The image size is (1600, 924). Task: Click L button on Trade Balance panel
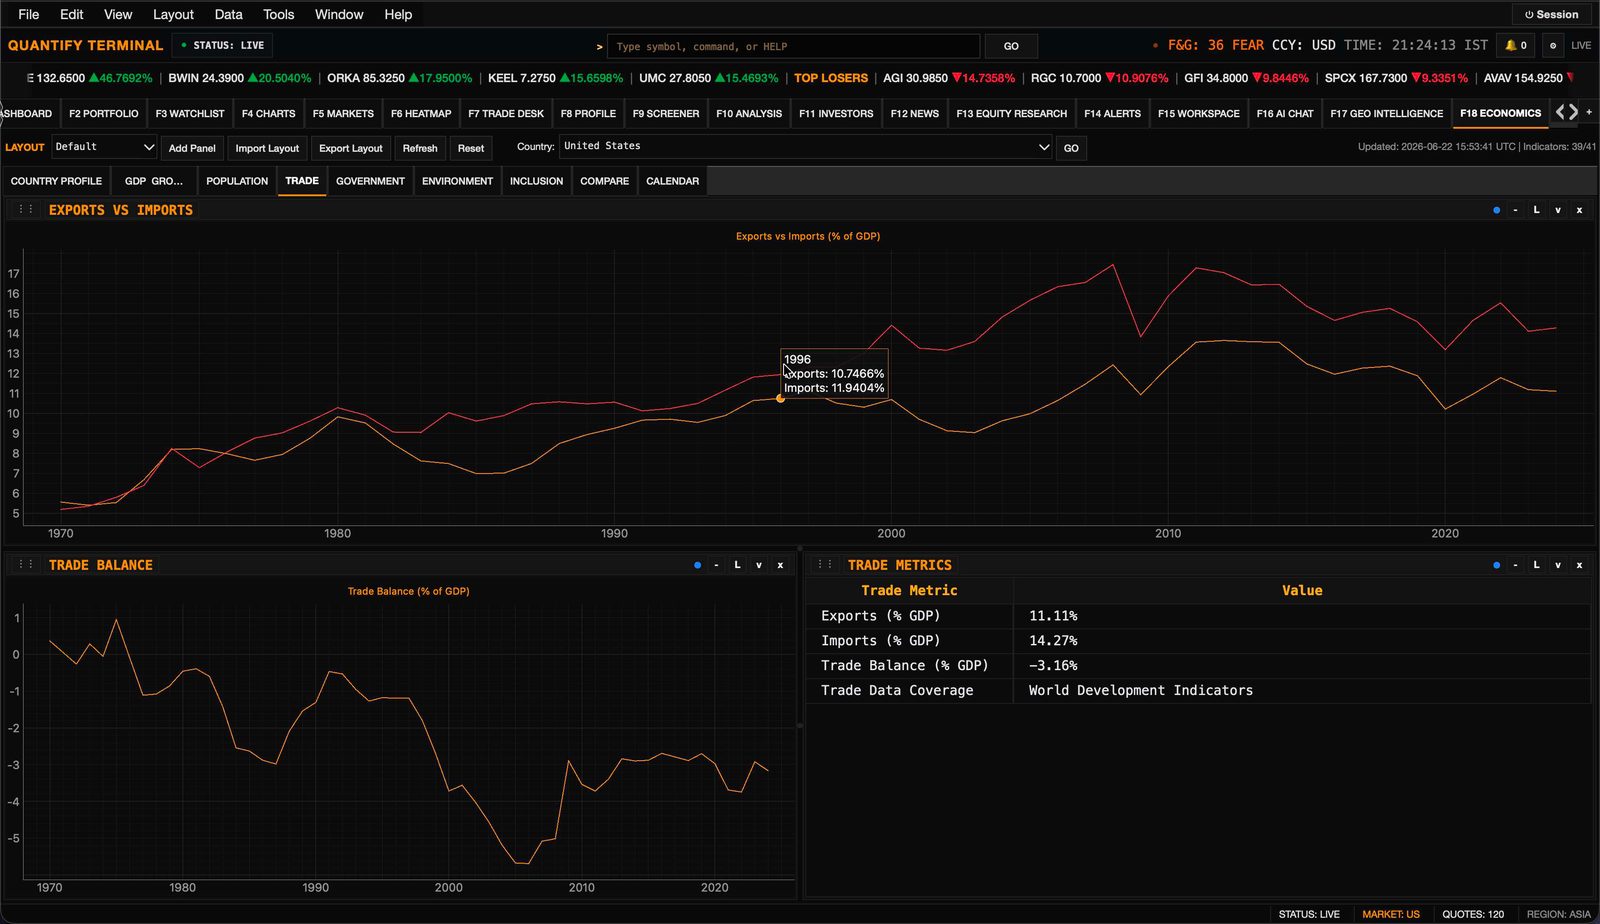coord(738,565)
